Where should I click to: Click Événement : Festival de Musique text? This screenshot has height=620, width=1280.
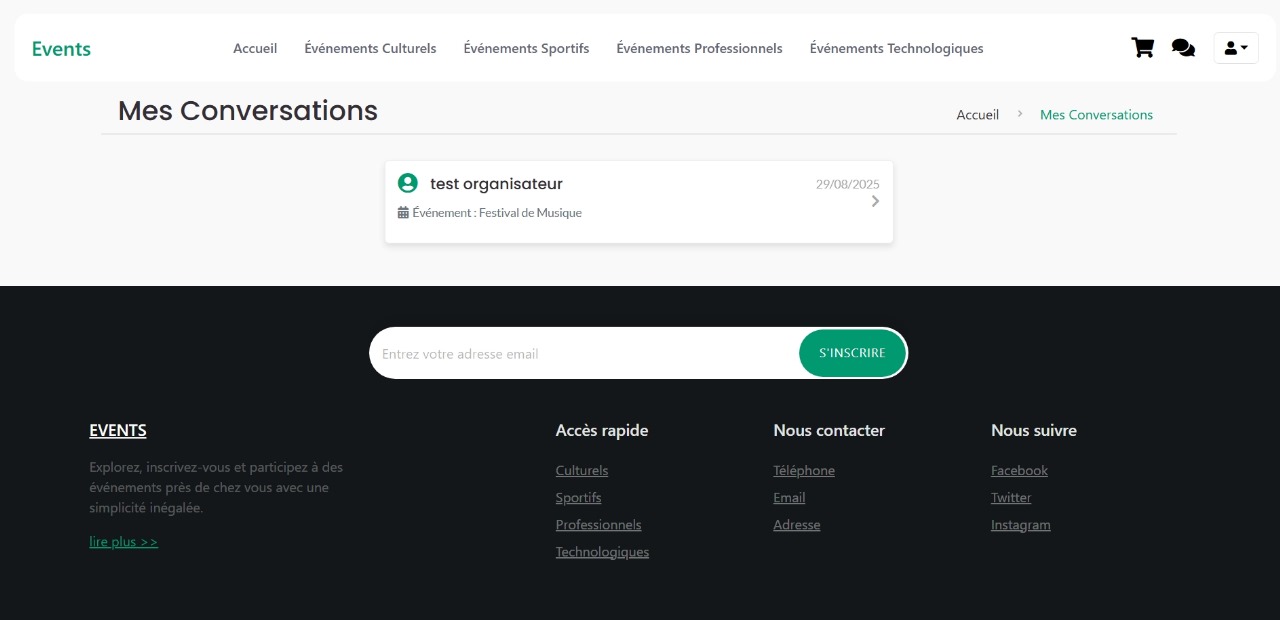[497, 213]
